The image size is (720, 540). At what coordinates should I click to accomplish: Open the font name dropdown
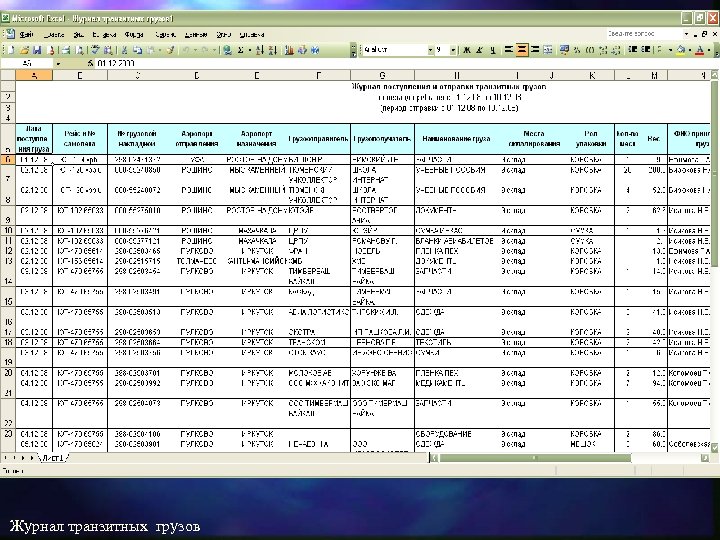(431, 50)
